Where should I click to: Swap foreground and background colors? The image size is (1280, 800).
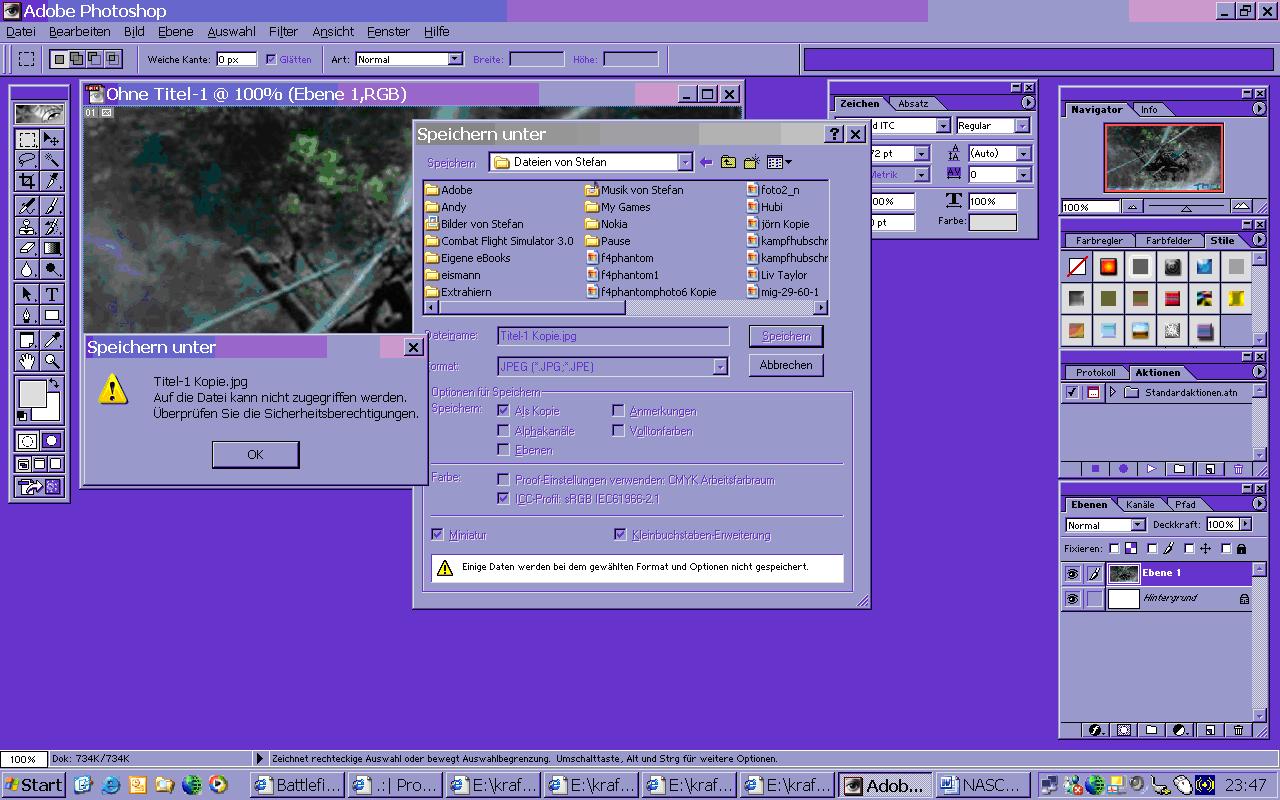[54, 384]
